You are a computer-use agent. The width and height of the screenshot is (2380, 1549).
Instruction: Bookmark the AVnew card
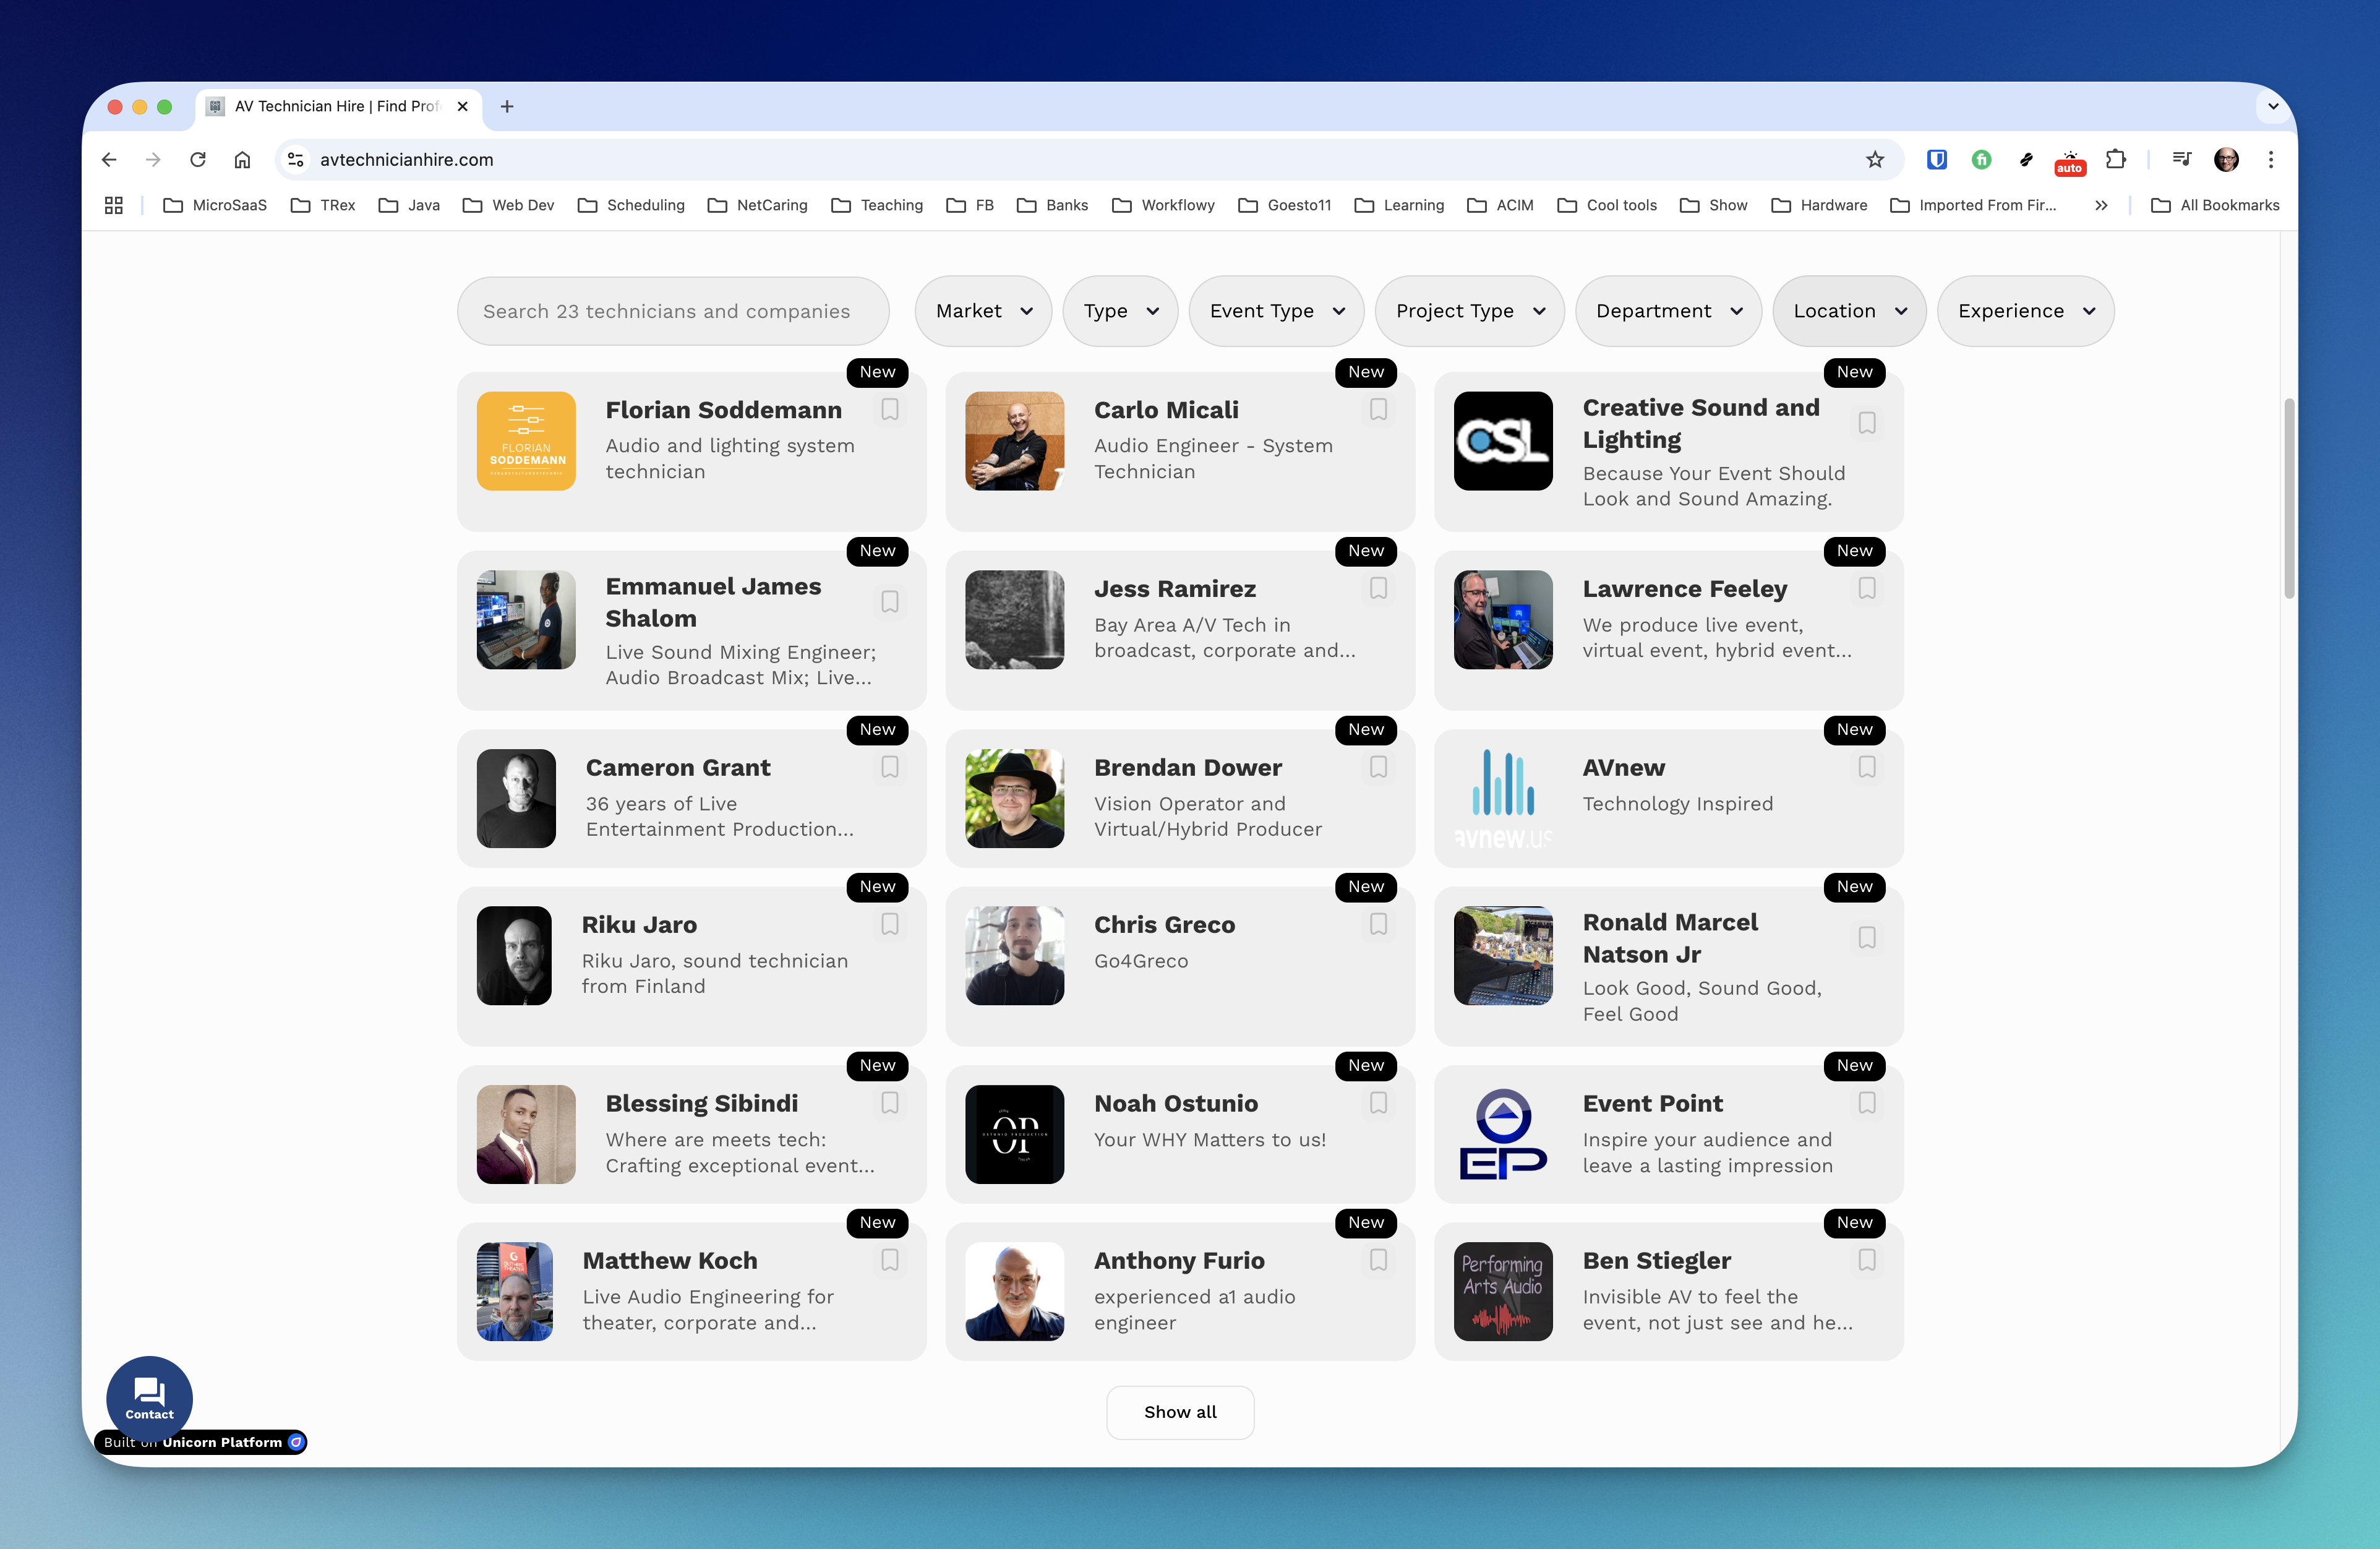1867,767
